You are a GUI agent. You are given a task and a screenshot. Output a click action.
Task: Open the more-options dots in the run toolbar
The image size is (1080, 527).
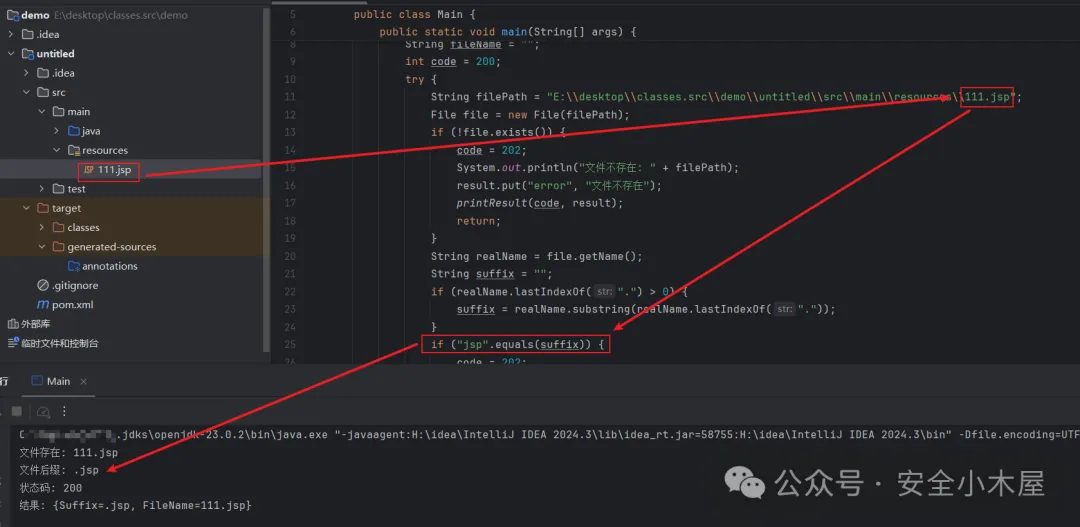63,411
